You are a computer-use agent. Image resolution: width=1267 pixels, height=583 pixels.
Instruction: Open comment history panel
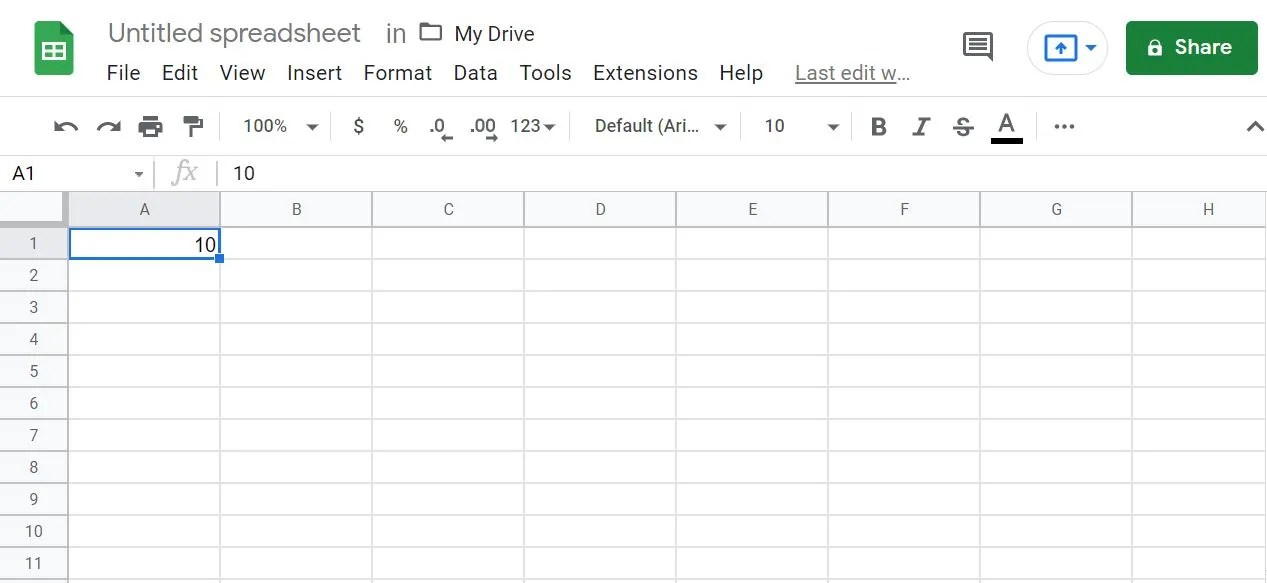click(976, 46)
